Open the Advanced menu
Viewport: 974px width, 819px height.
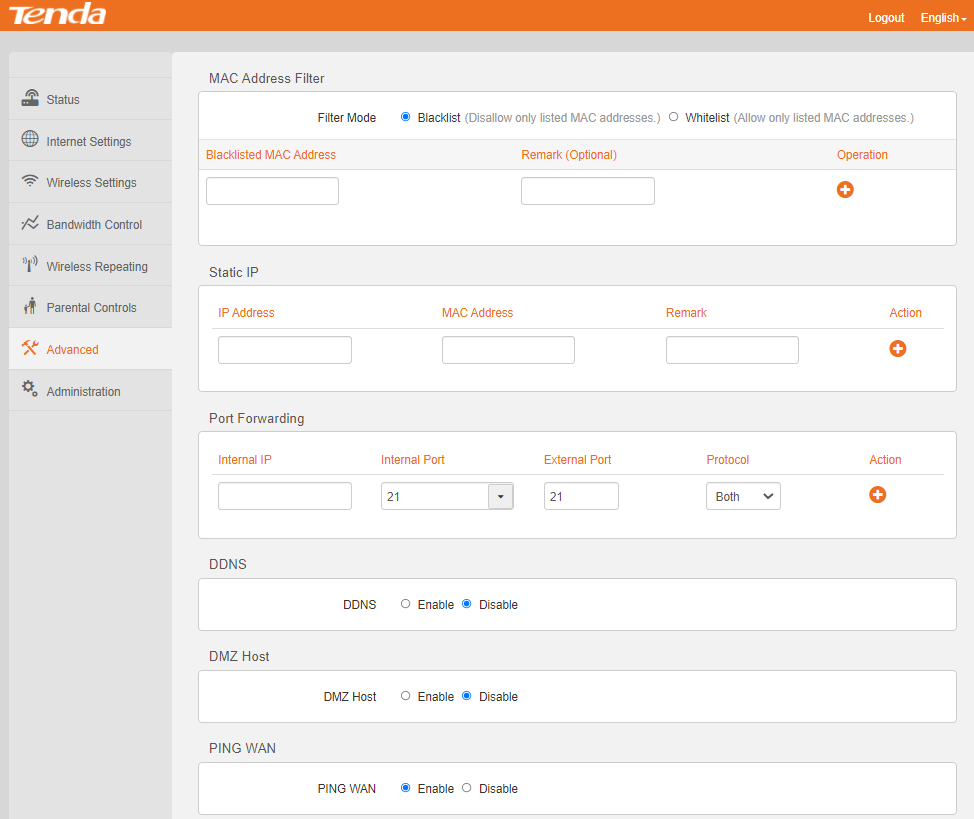coord(91,349)
